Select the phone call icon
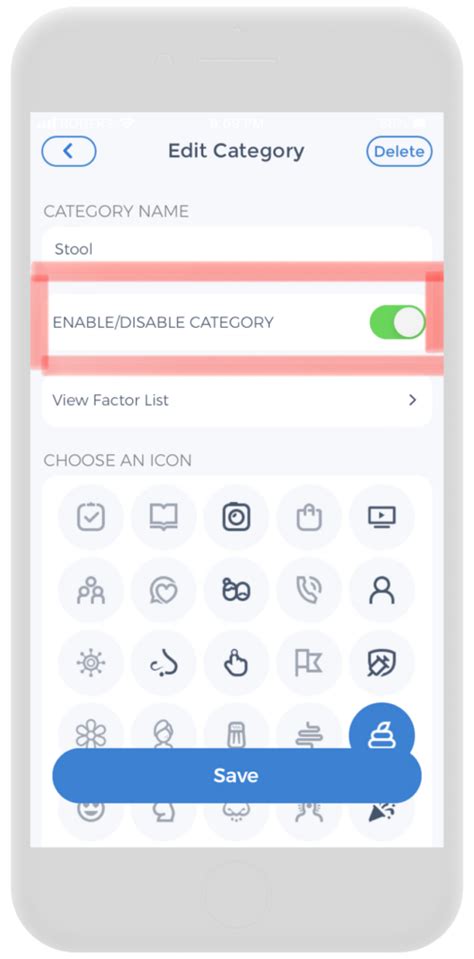 (x=309, y=590)
